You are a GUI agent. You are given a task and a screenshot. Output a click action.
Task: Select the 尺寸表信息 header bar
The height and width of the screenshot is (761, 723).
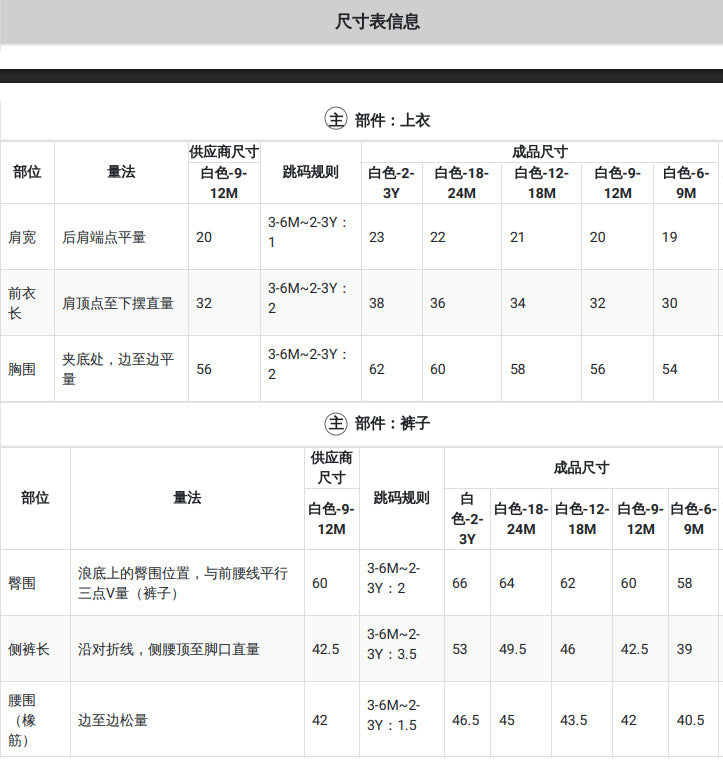point(362,22)
